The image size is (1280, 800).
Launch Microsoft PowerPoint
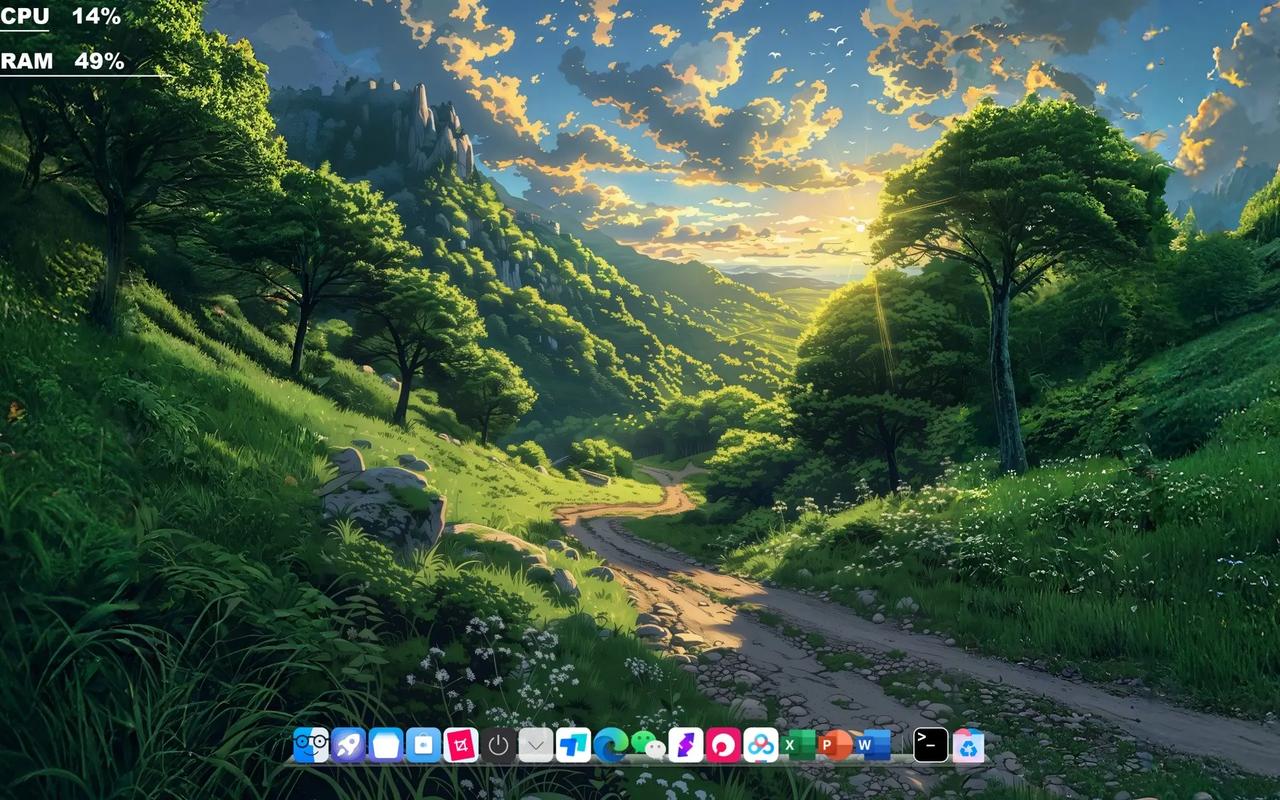click(835, 745)
